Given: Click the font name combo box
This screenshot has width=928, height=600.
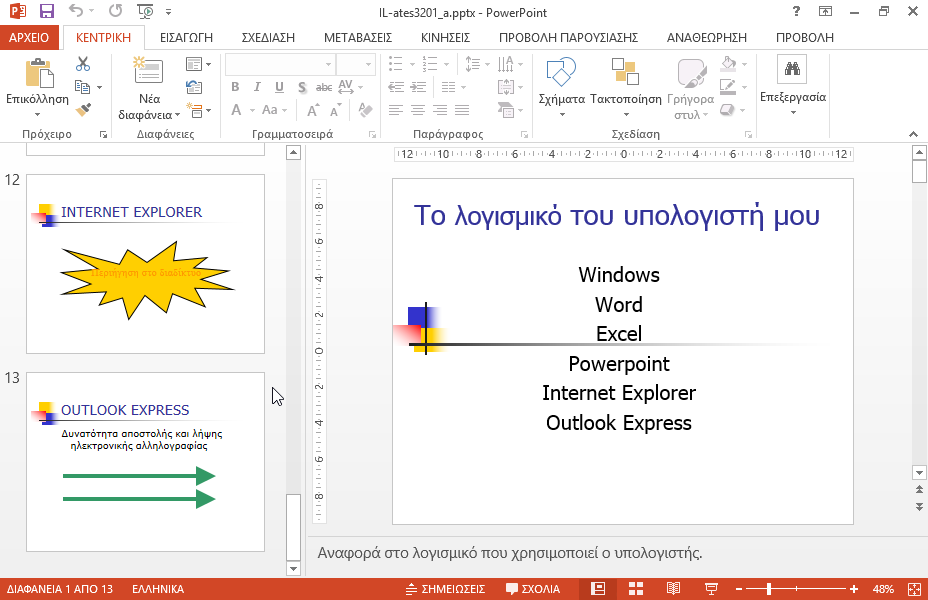Looking at the screenshot, I should pos(281,64).
